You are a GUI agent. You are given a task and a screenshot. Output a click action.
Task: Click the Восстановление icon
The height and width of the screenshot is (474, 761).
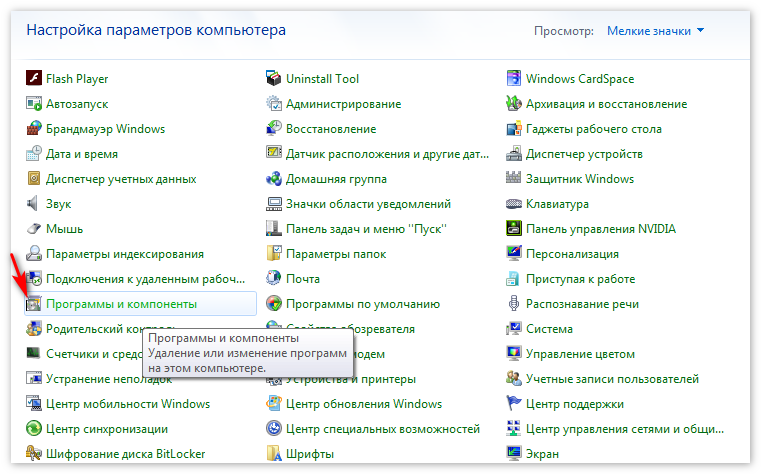(x=274, y=128)
